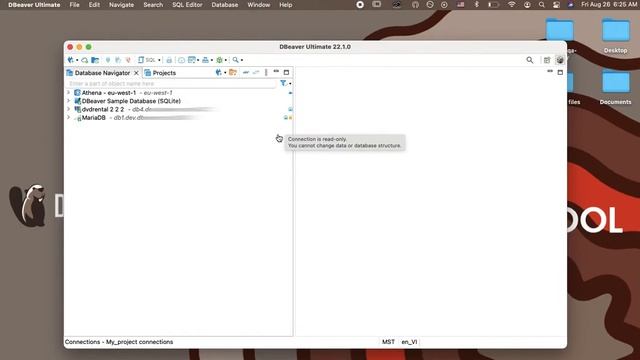The width and height of the screenshot is (640, 360).
Task: Open the navigator View Menu vertical dots
Action: pyautogui.click(x=266, y=72)
